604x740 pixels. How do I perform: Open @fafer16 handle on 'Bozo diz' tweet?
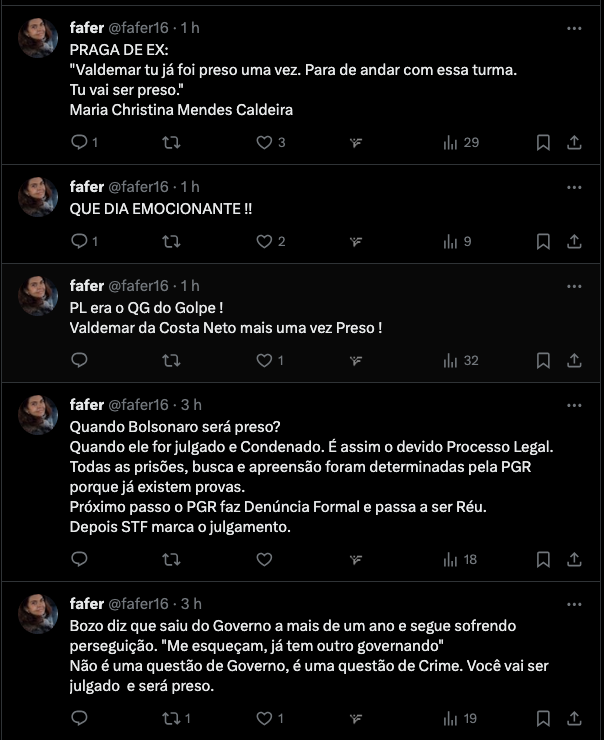point(138,604)
